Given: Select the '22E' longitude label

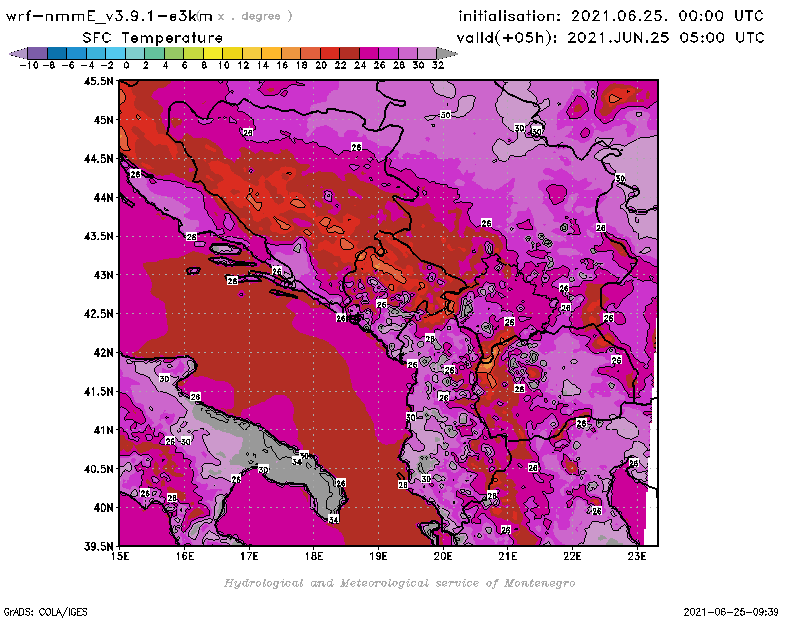Looking at the screenshot, I should (x=572, y=556).
